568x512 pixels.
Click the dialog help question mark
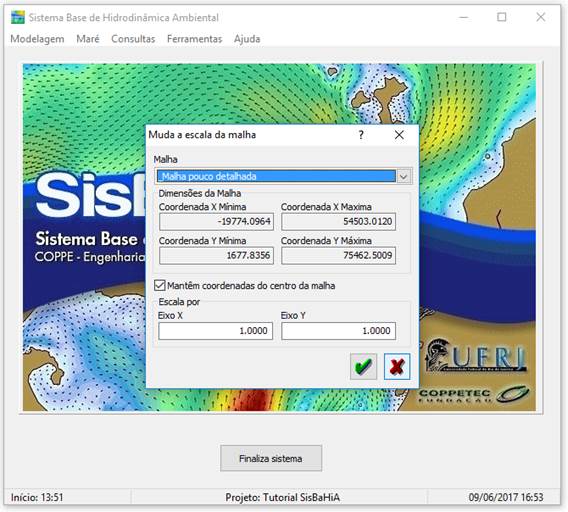[361, 135]
